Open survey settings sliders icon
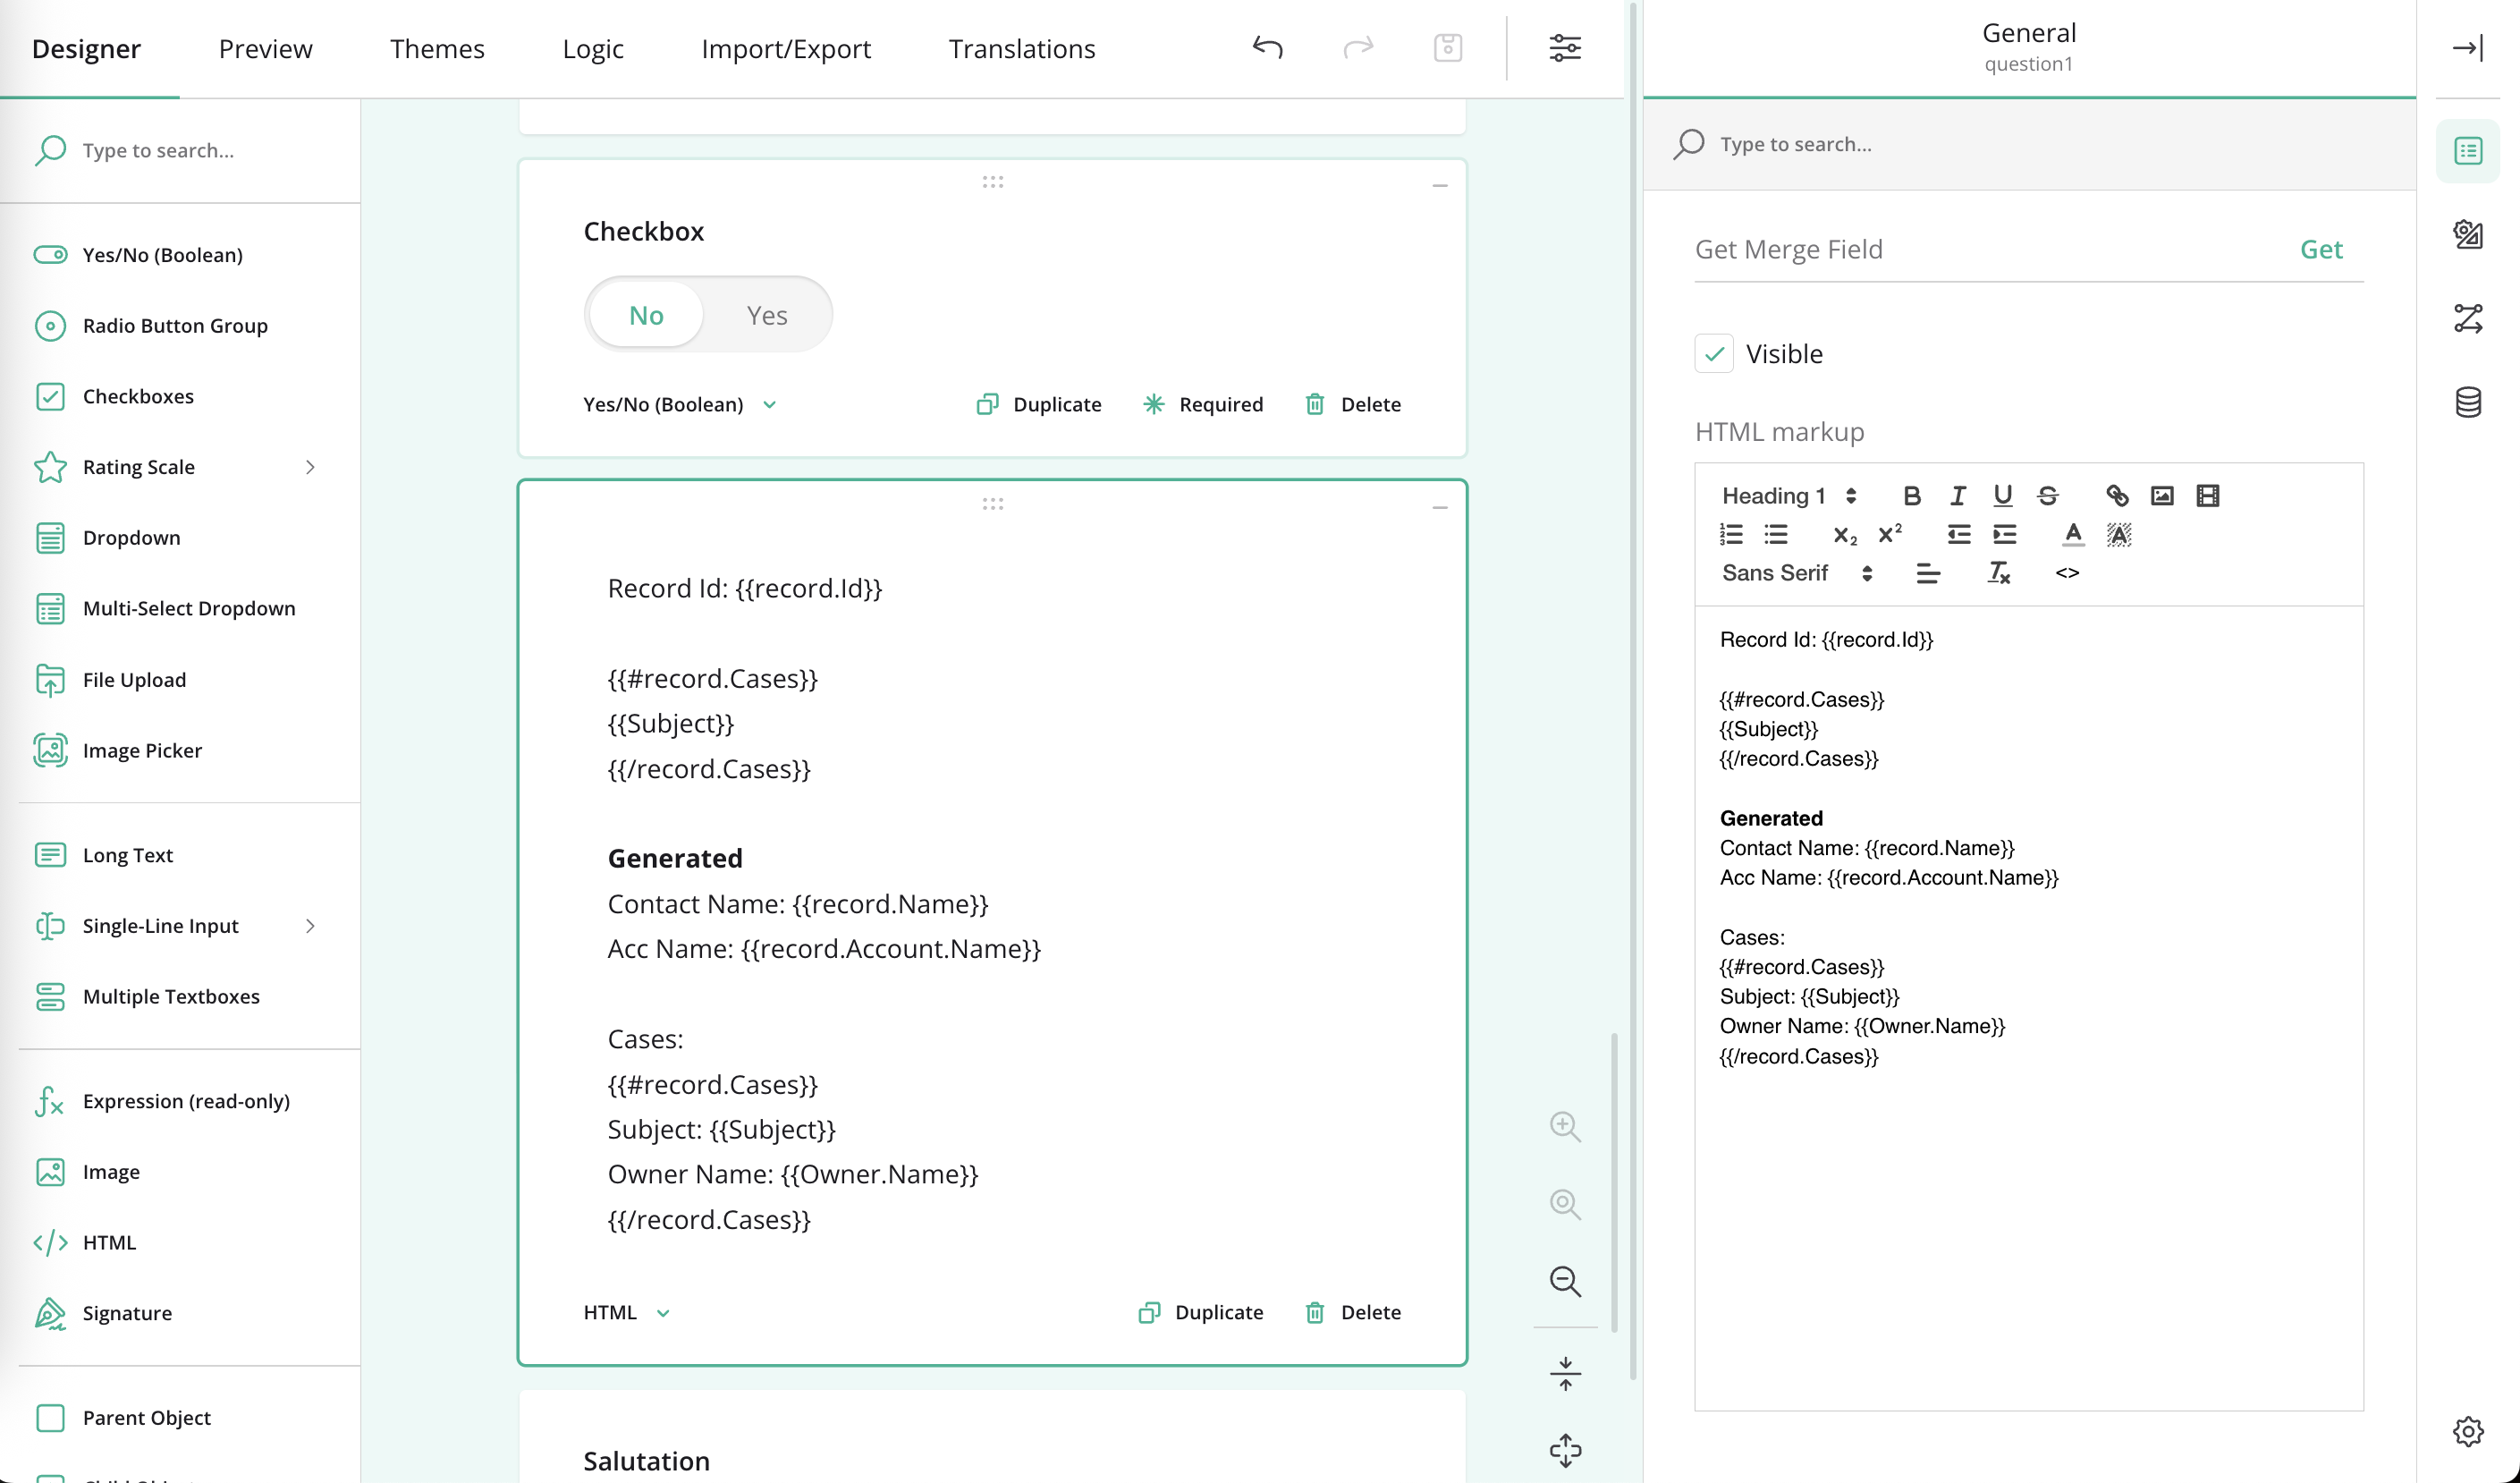This screenshot has width=2520, height=1483. pyautogui.click(x=1565, y=47)
